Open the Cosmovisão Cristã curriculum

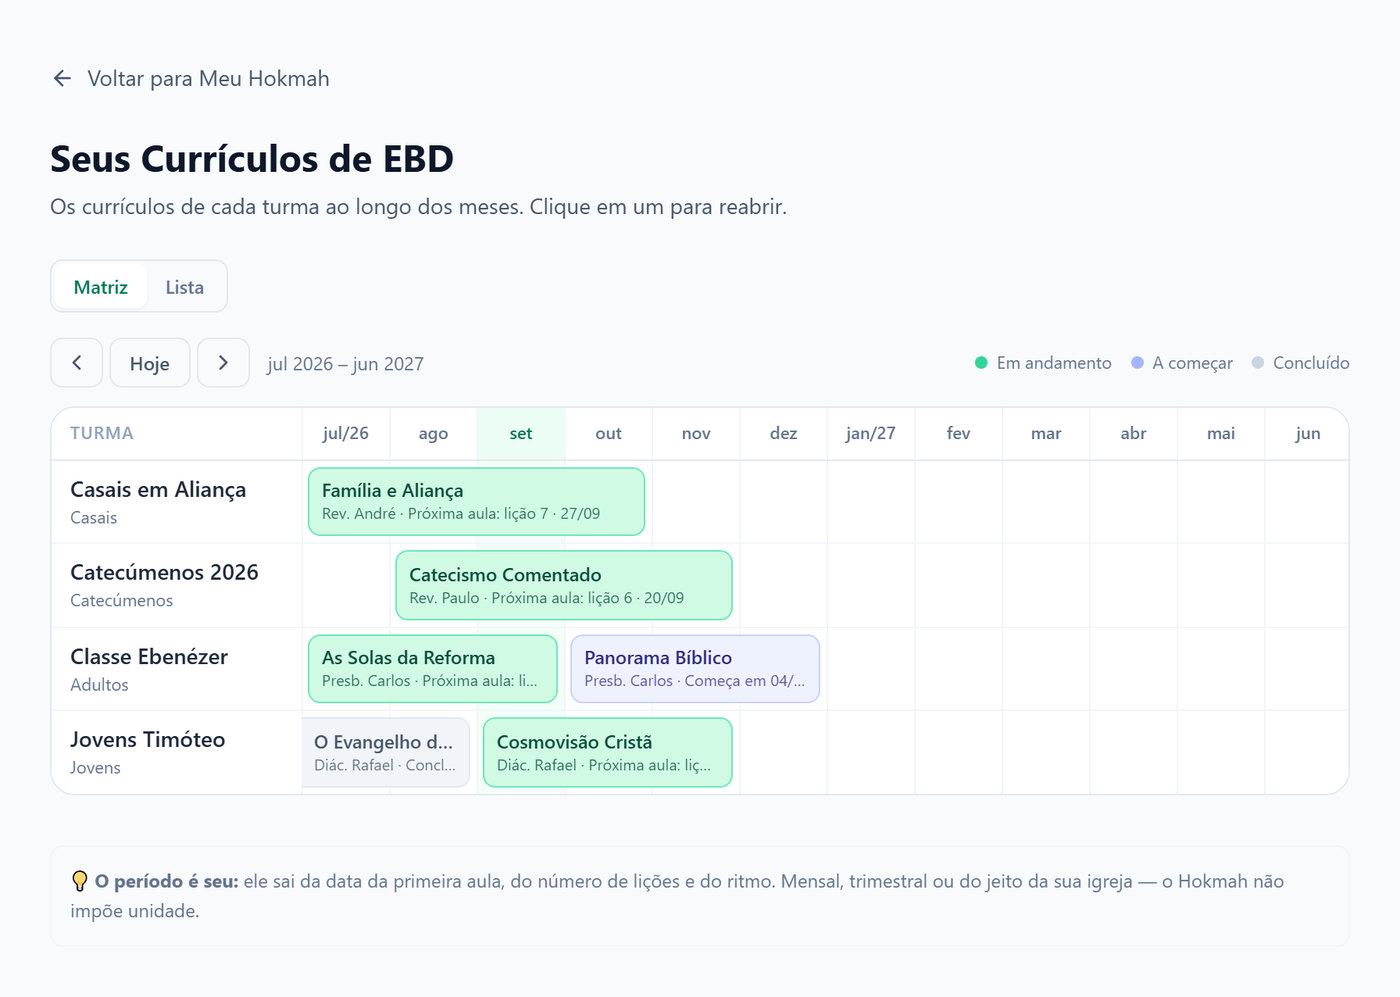click(x=608, y=753)
